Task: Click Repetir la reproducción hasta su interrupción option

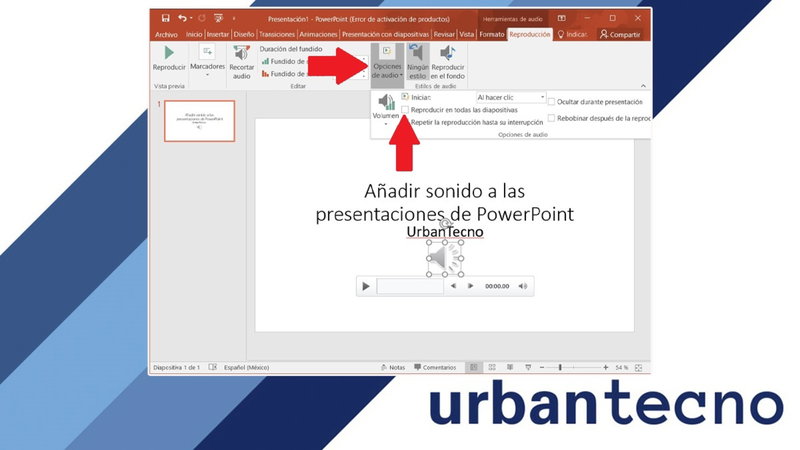Action: tap(477, 122)
